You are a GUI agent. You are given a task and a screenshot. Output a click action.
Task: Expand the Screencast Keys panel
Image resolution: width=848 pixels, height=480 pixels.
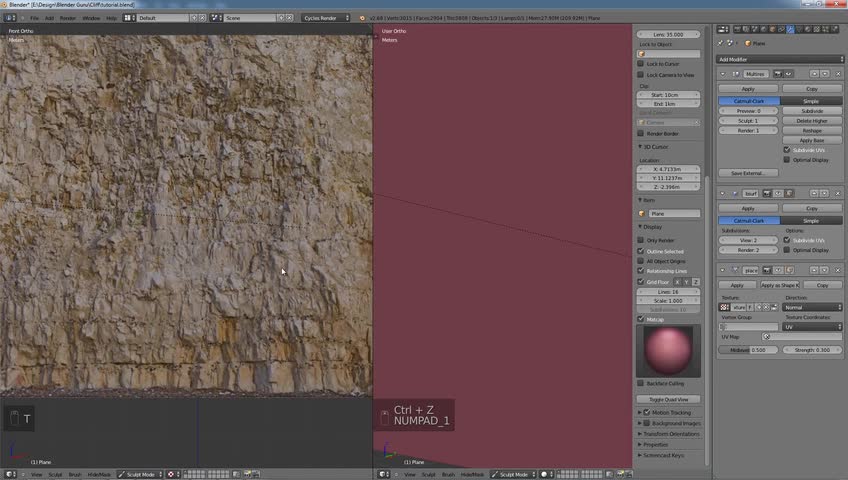point(640,455)
